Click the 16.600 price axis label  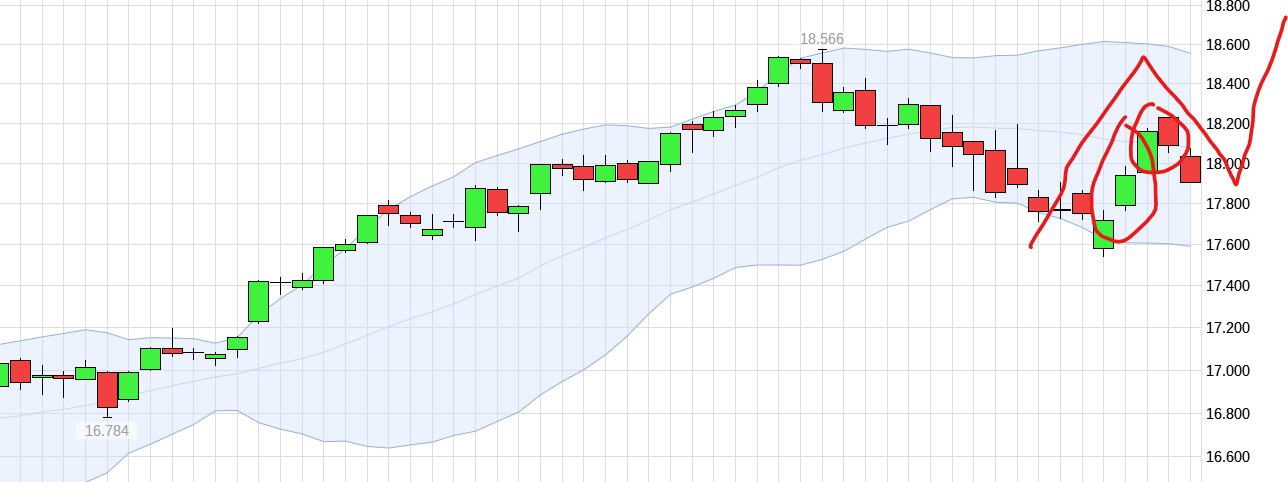coord(1228,457)
